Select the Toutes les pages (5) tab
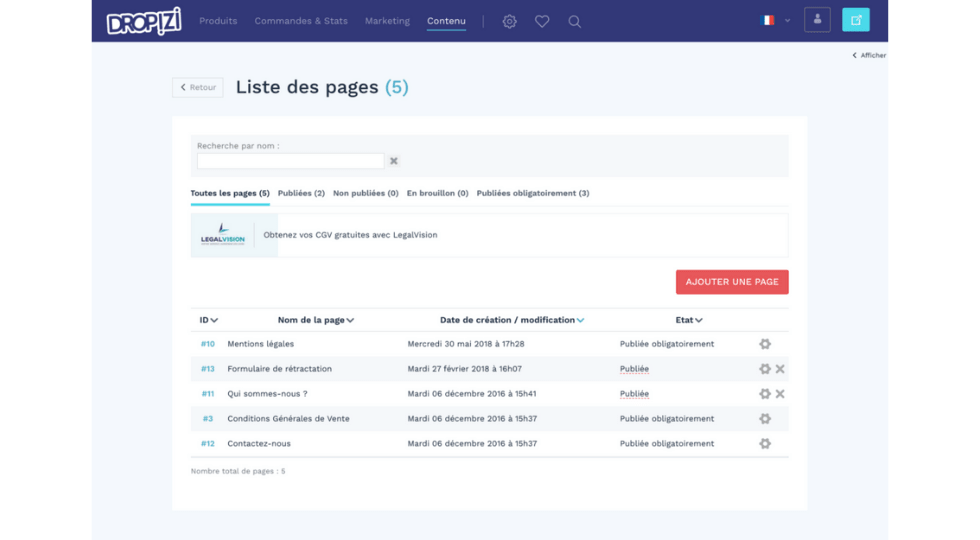 click(230, 194)
